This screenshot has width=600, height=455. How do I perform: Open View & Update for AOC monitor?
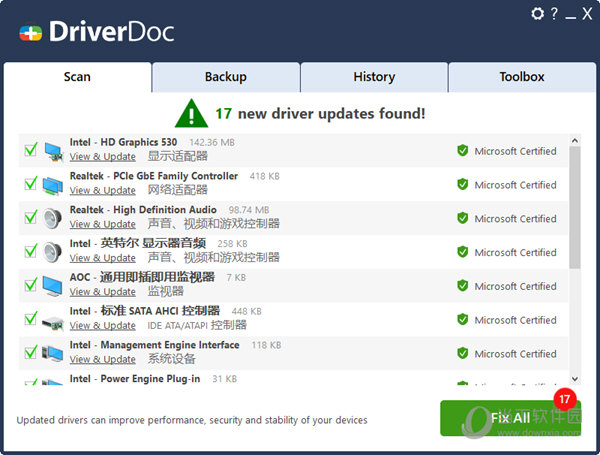coord(103,292)
